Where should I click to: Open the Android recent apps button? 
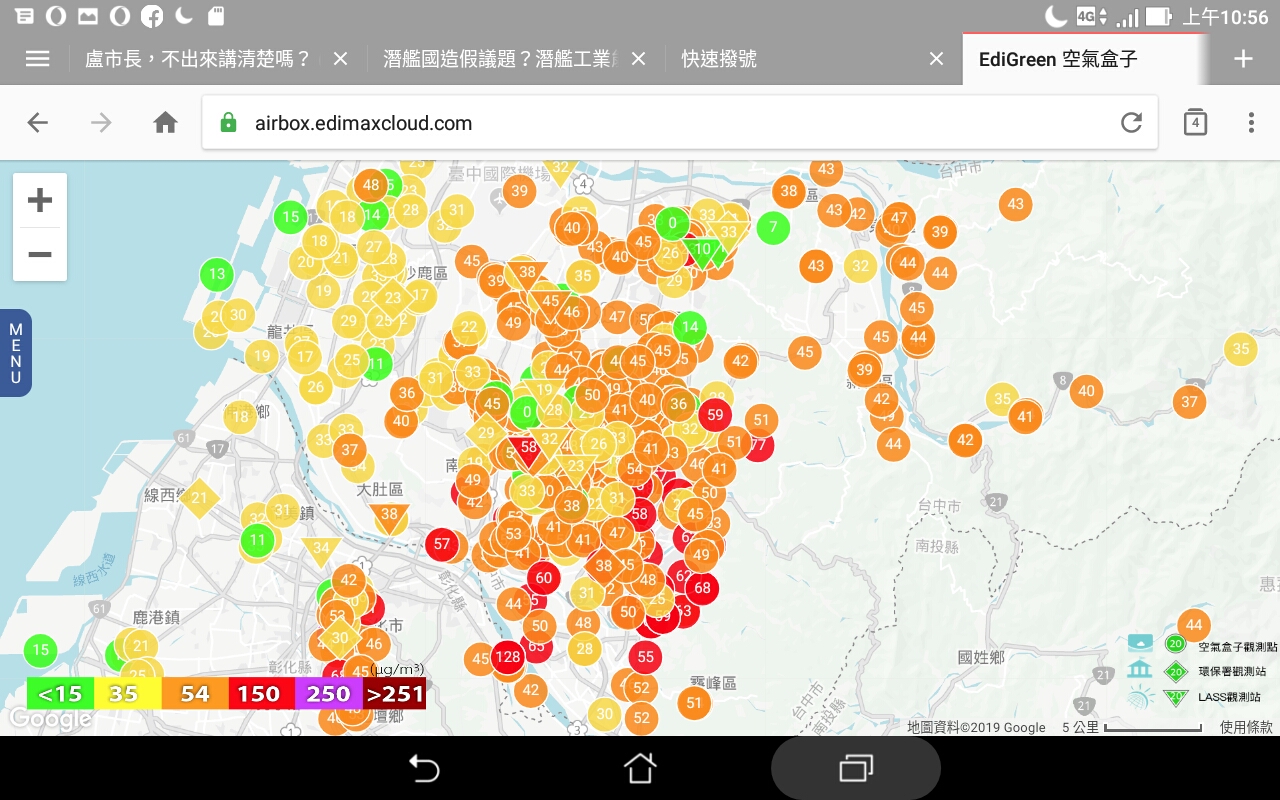coord(855,768)
